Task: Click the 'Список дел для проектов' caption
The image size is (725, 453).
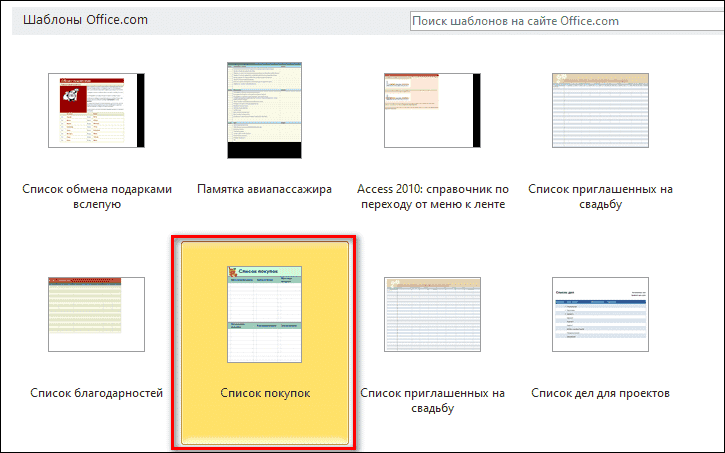Action: (600, 394)
